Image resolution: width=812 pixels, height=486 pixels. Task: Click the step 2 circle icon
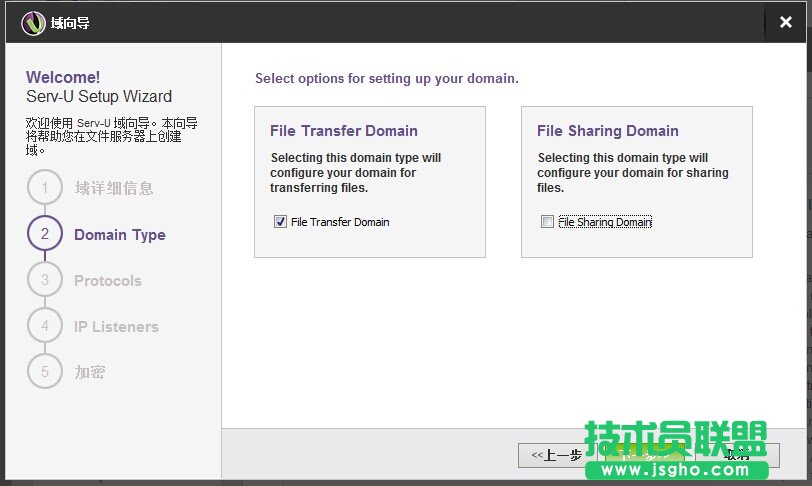click(x=45, y=234)
